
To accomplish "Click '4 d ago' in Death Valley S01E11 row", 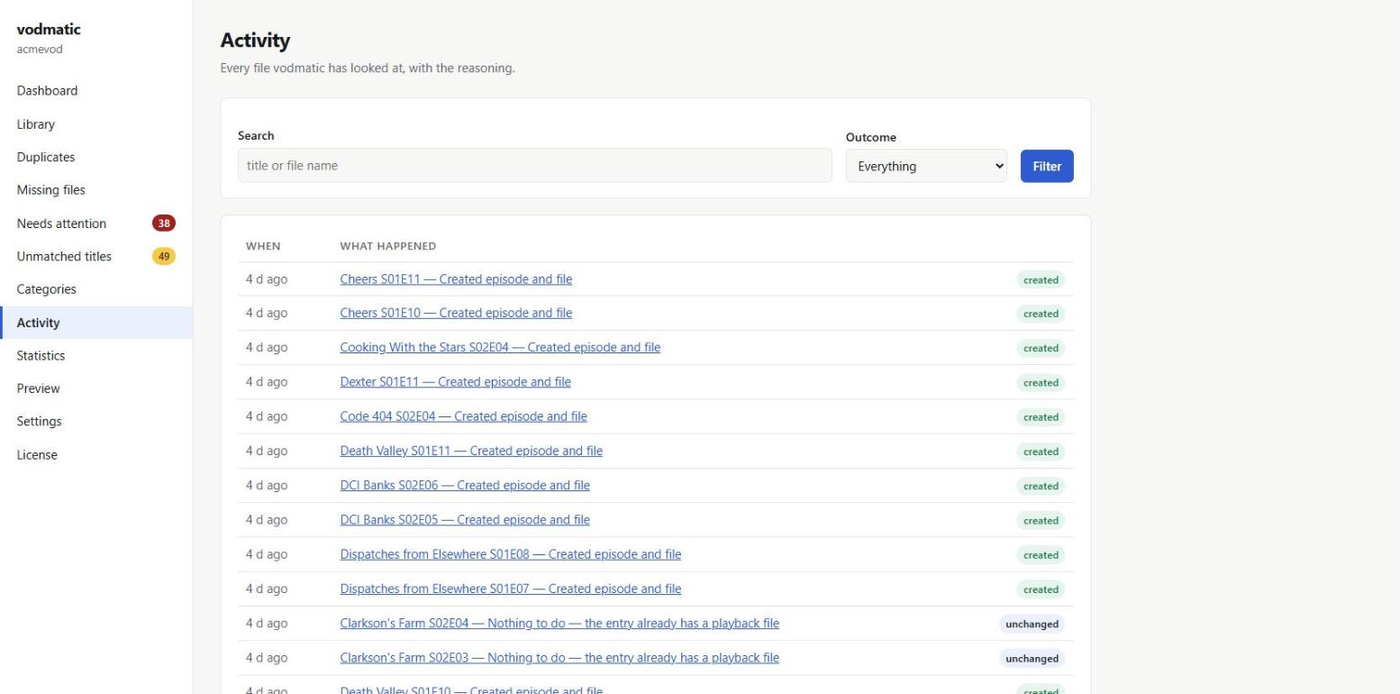I will point(267,451).
